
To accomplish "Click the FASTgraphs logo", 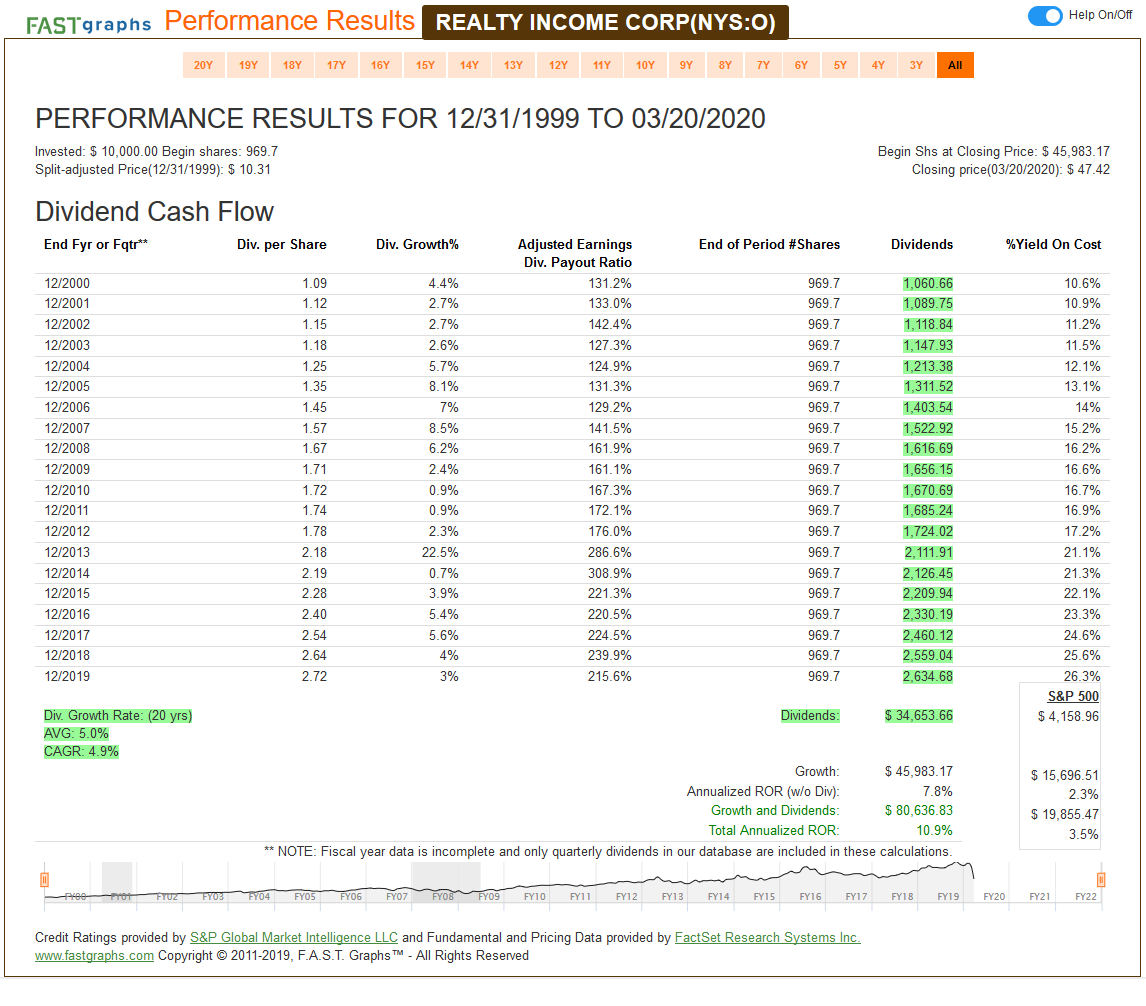I will click(88, 25).
